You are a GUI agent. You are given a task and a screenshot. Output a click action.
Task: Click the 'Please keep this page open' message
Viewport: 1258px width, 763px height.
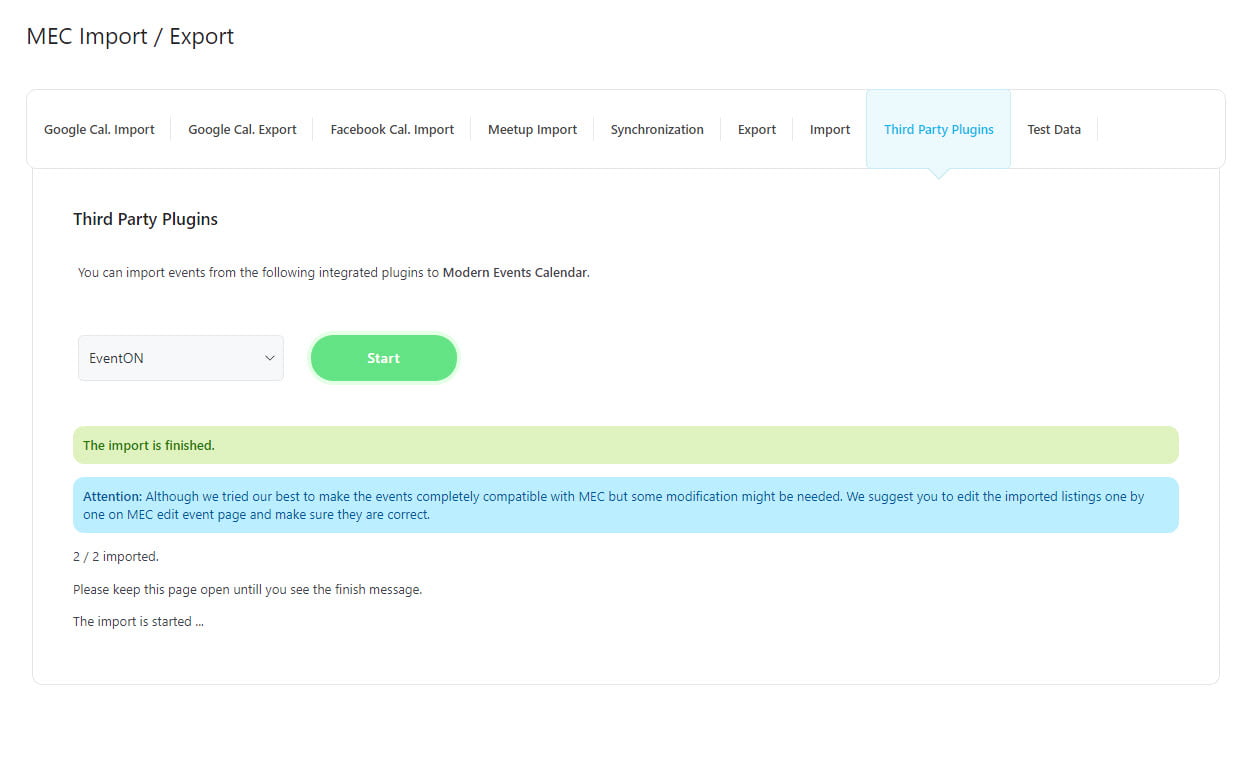(x=247, y=589)
